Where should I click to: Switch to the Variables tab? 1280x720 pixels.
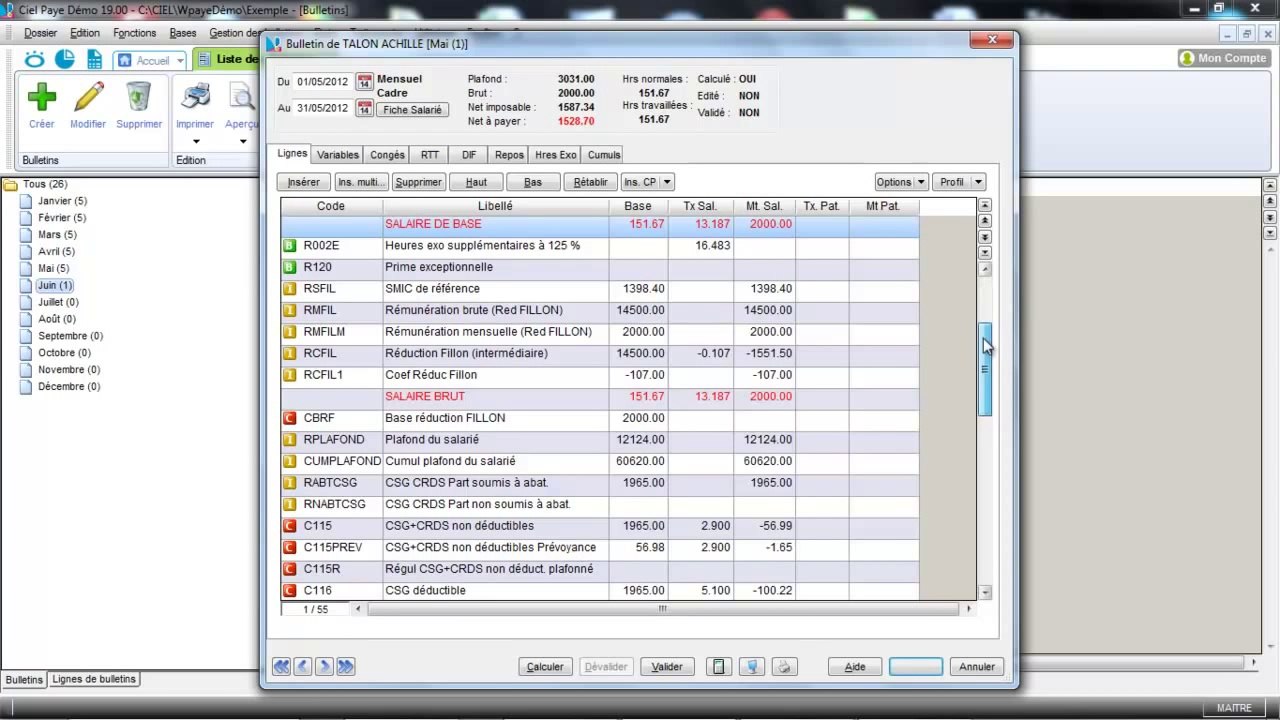tap(337, 155)
